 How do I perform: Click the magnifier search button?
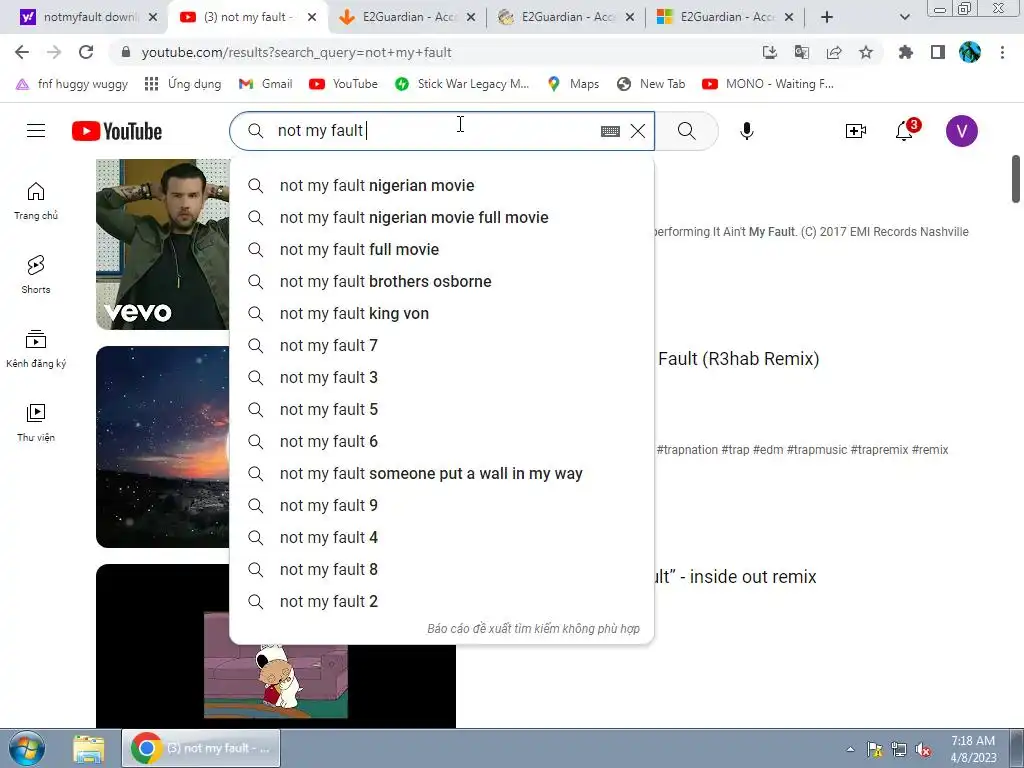pos(686,131)
